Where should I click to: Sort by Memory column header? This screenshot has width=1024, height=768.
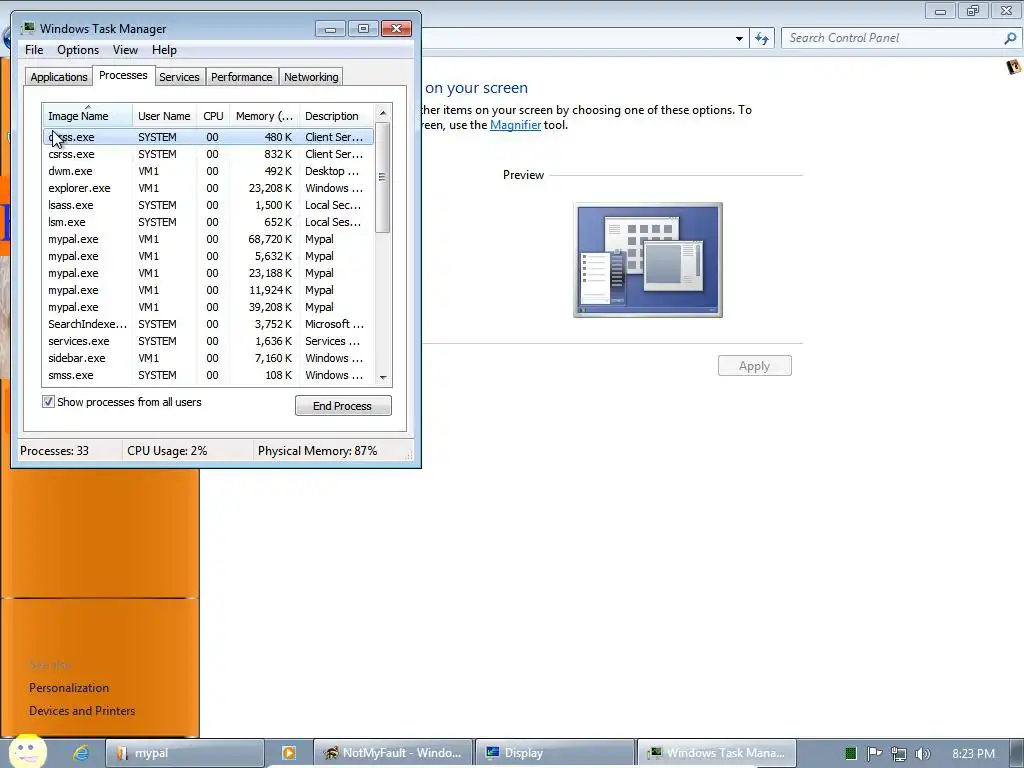(x=264, y=116)
